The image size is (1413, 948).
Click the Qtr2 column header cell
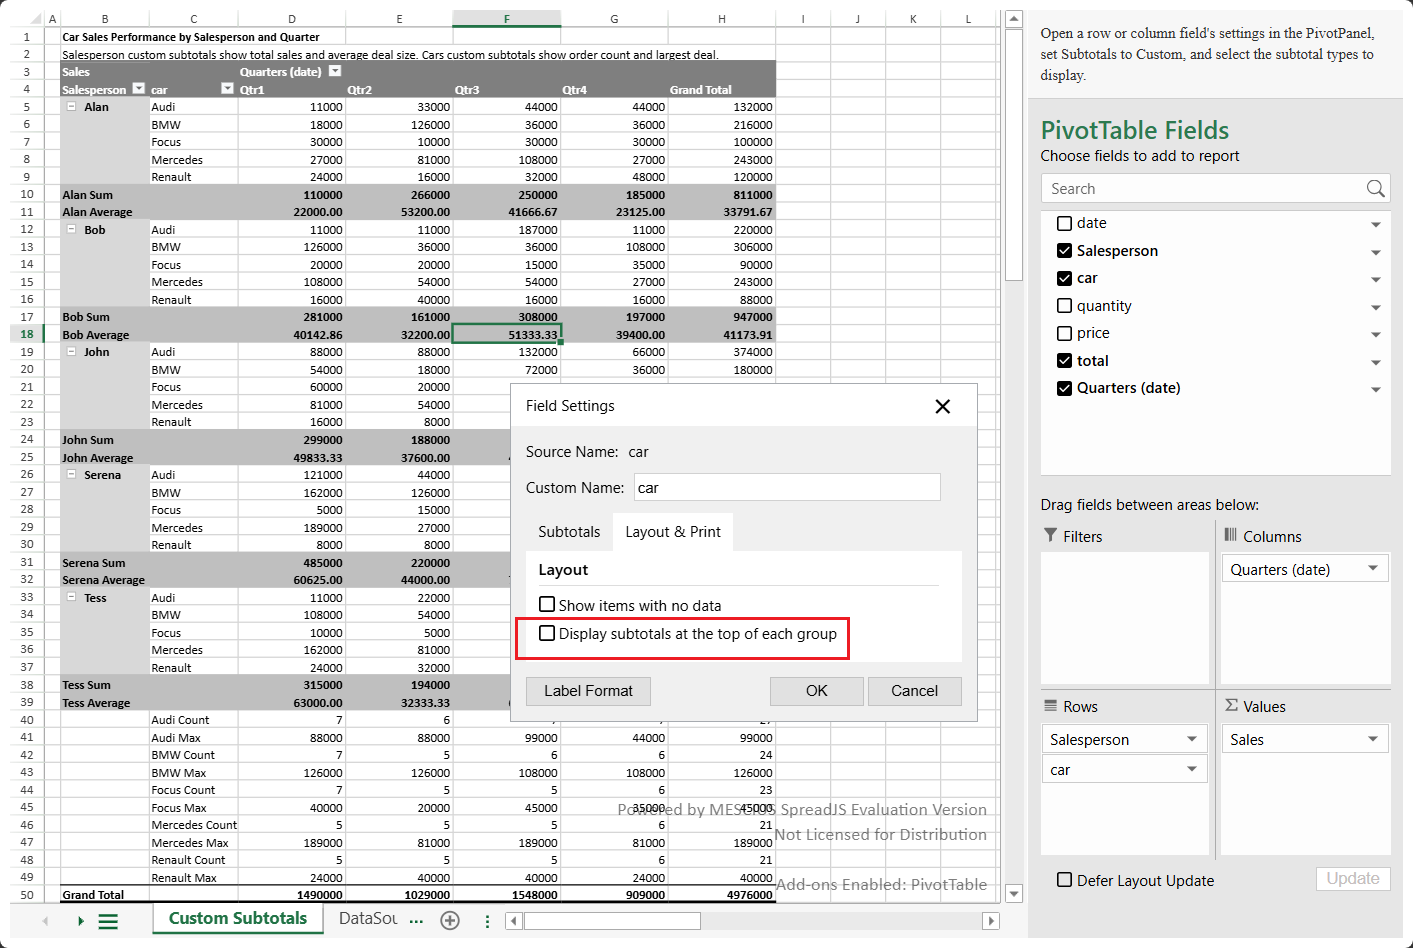399,89
